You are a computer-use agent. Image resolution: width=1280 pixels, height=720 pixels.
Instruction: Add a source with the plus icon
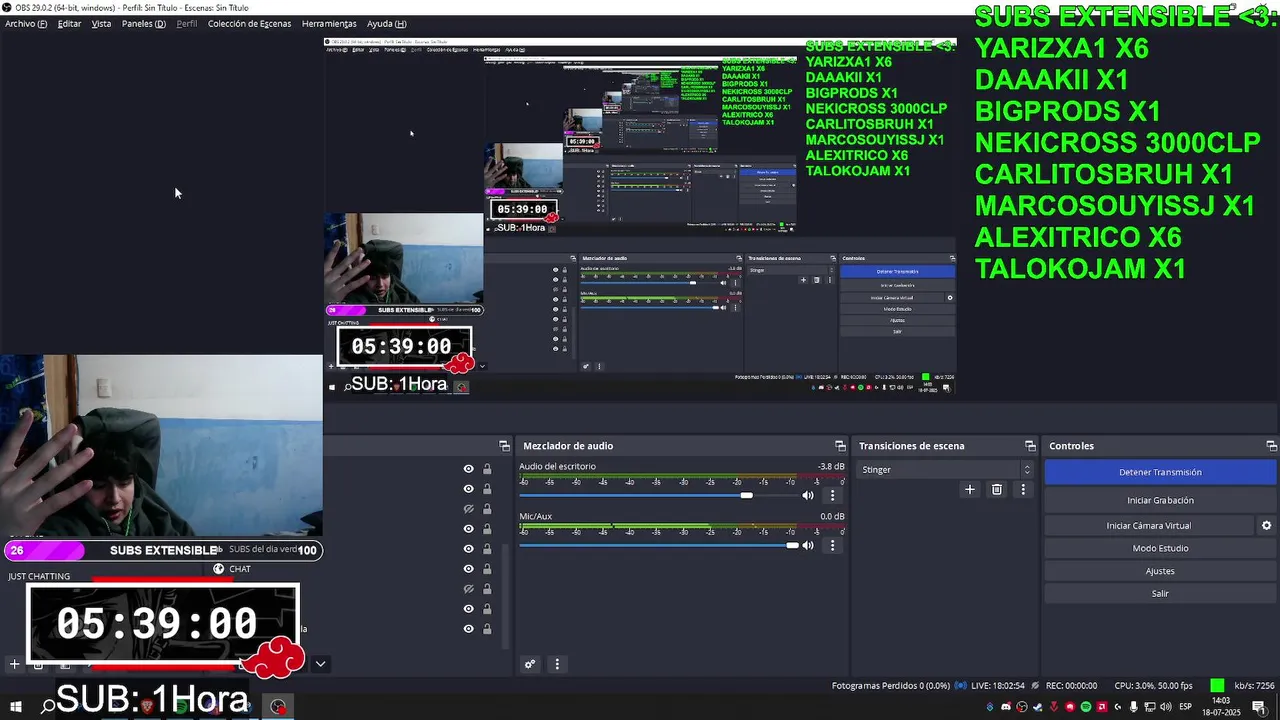click(x=15, y=663)
